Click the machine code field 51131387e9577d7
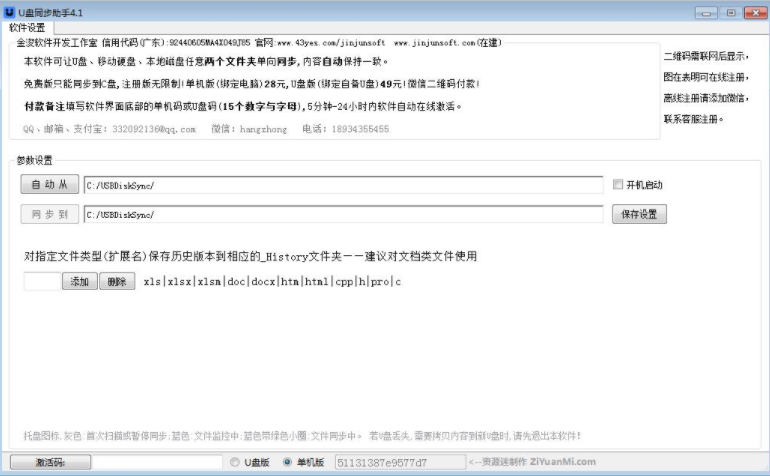 [x=400, y=462]
